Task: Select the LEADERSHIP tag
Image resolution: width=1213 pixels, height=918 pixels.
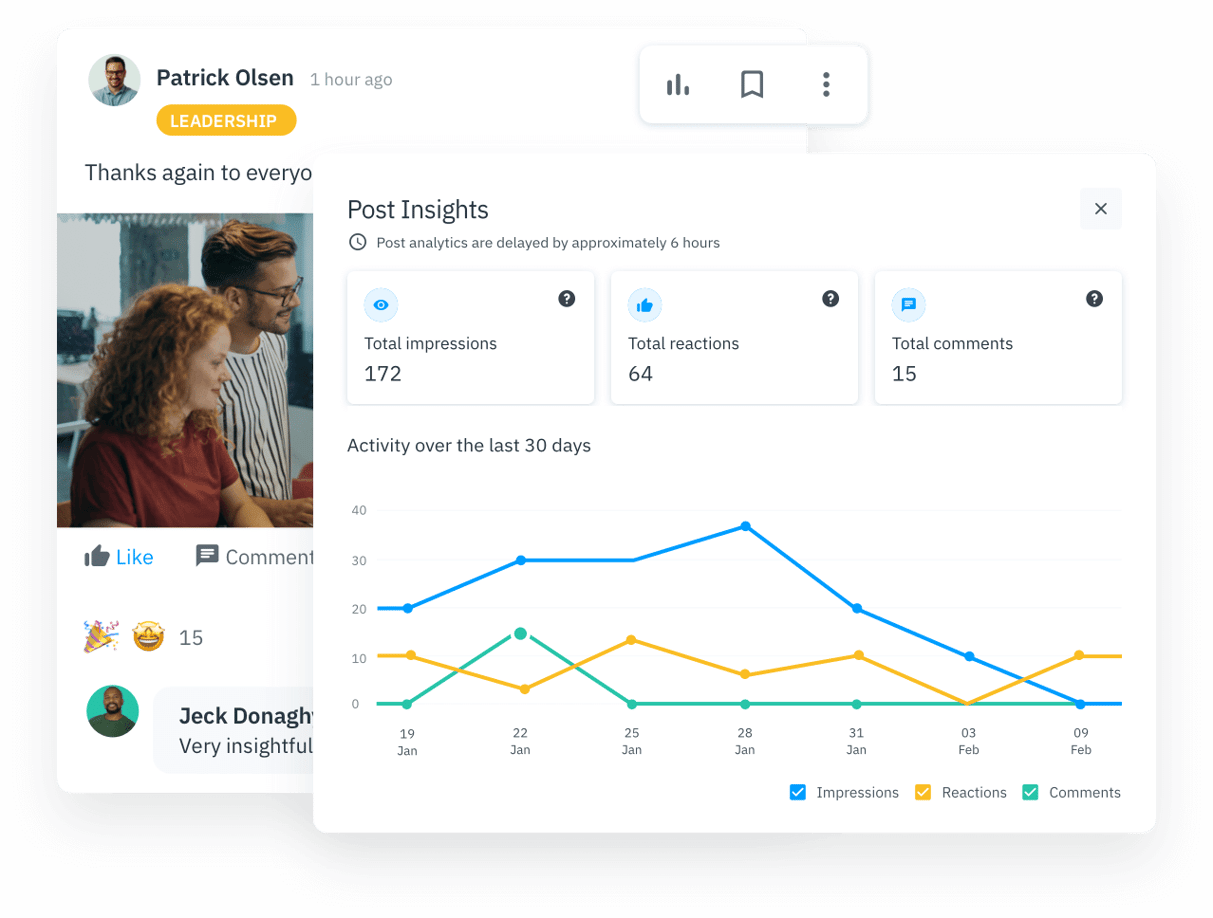Action: click(x=226, y=120)
